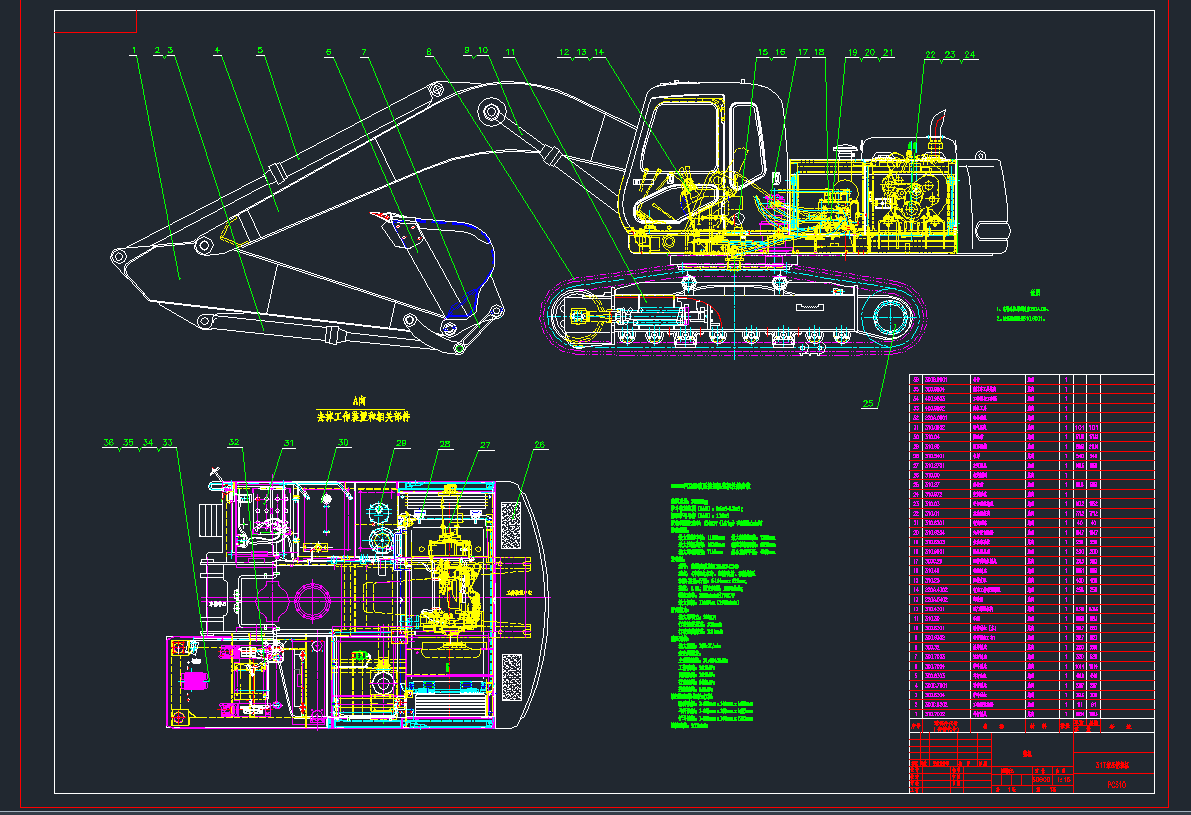Image resolution: width=1191 pixels, height=815 pixels.
Task: Select callout number 10 label
Action: pos(483,51)
